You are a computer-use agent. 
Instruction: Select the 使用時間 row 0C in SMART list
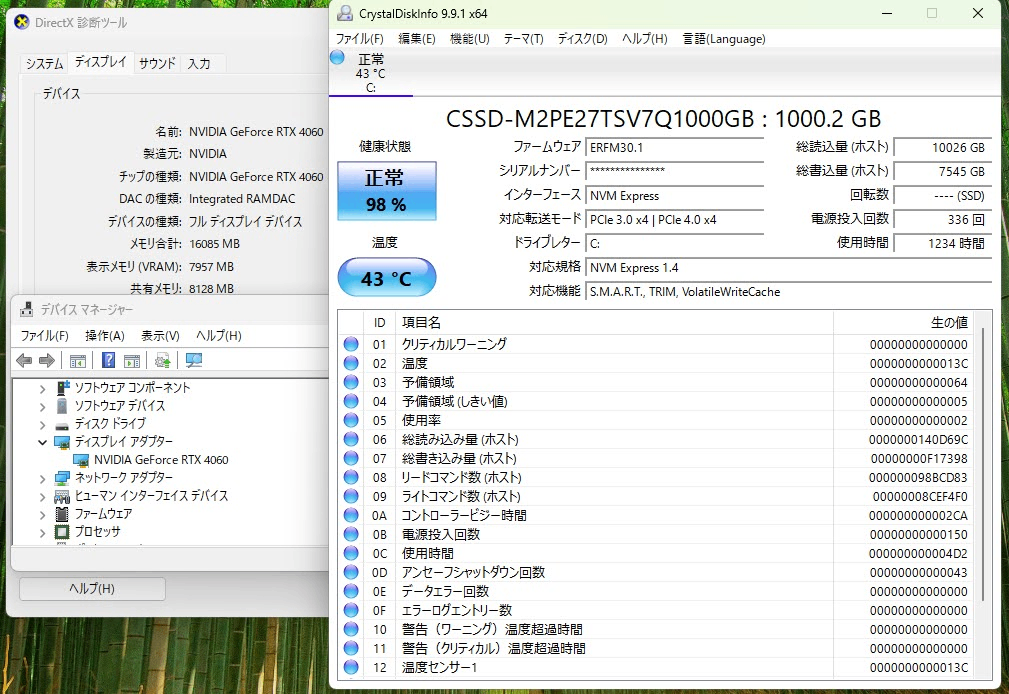(656, 554)
